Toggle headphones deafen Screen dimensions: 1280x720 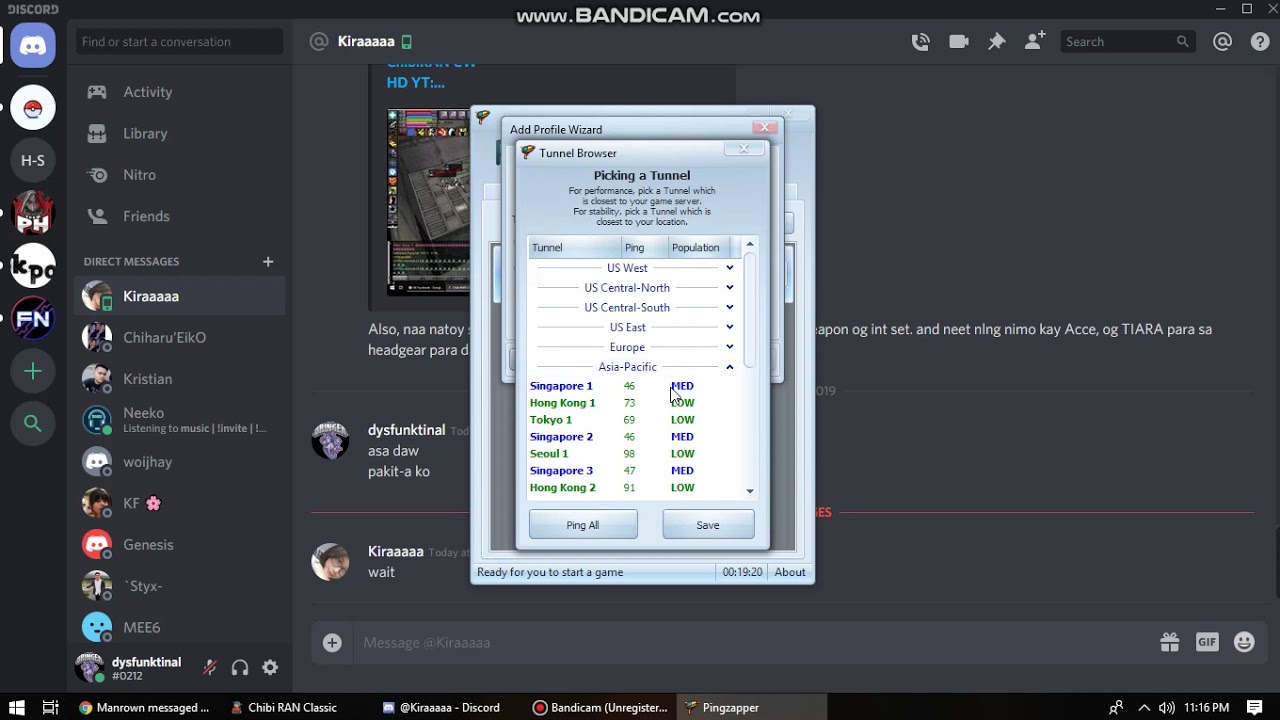pyautogui.click(x=240, y=668)
